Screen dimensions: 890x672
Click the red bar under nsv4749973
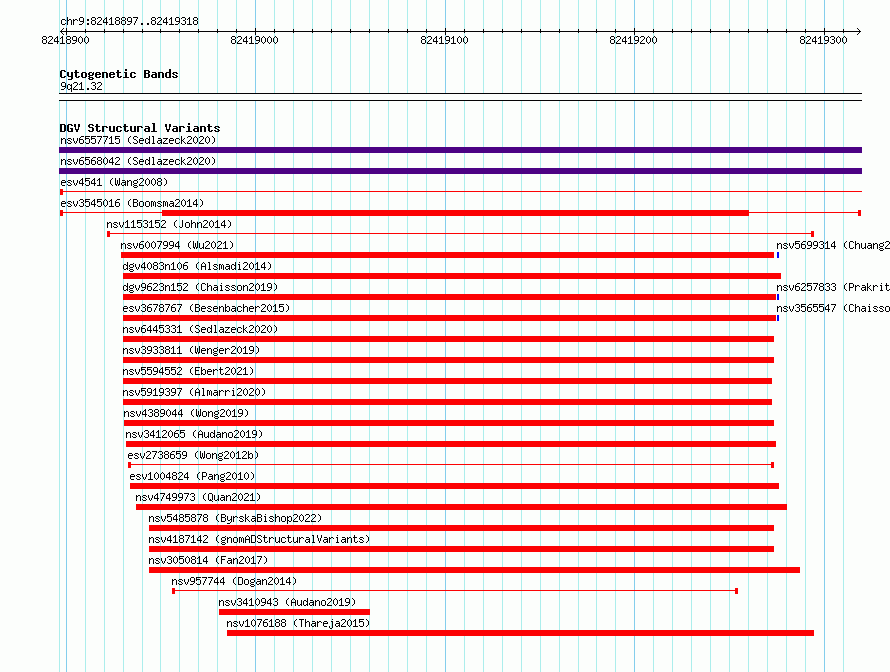click(461, 507)
